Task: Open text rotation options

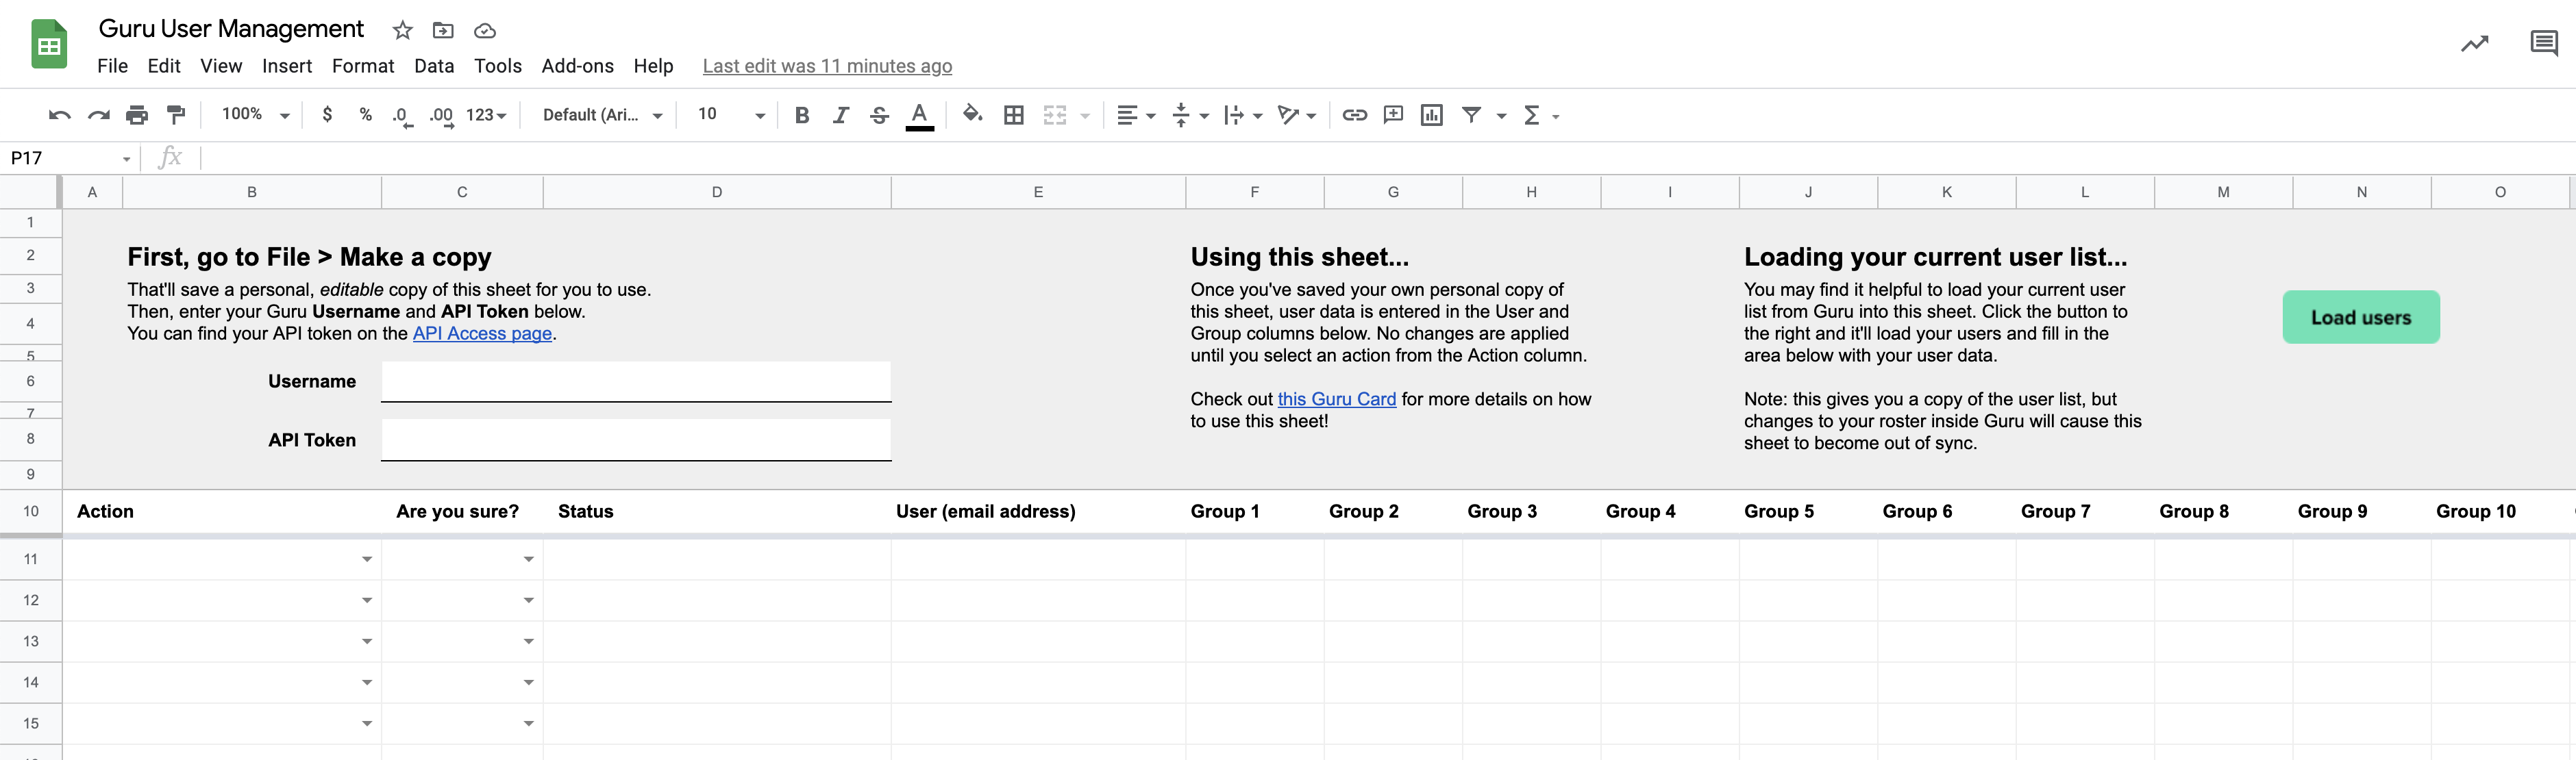Action: pyautogui.click(x=1297, y=115)
